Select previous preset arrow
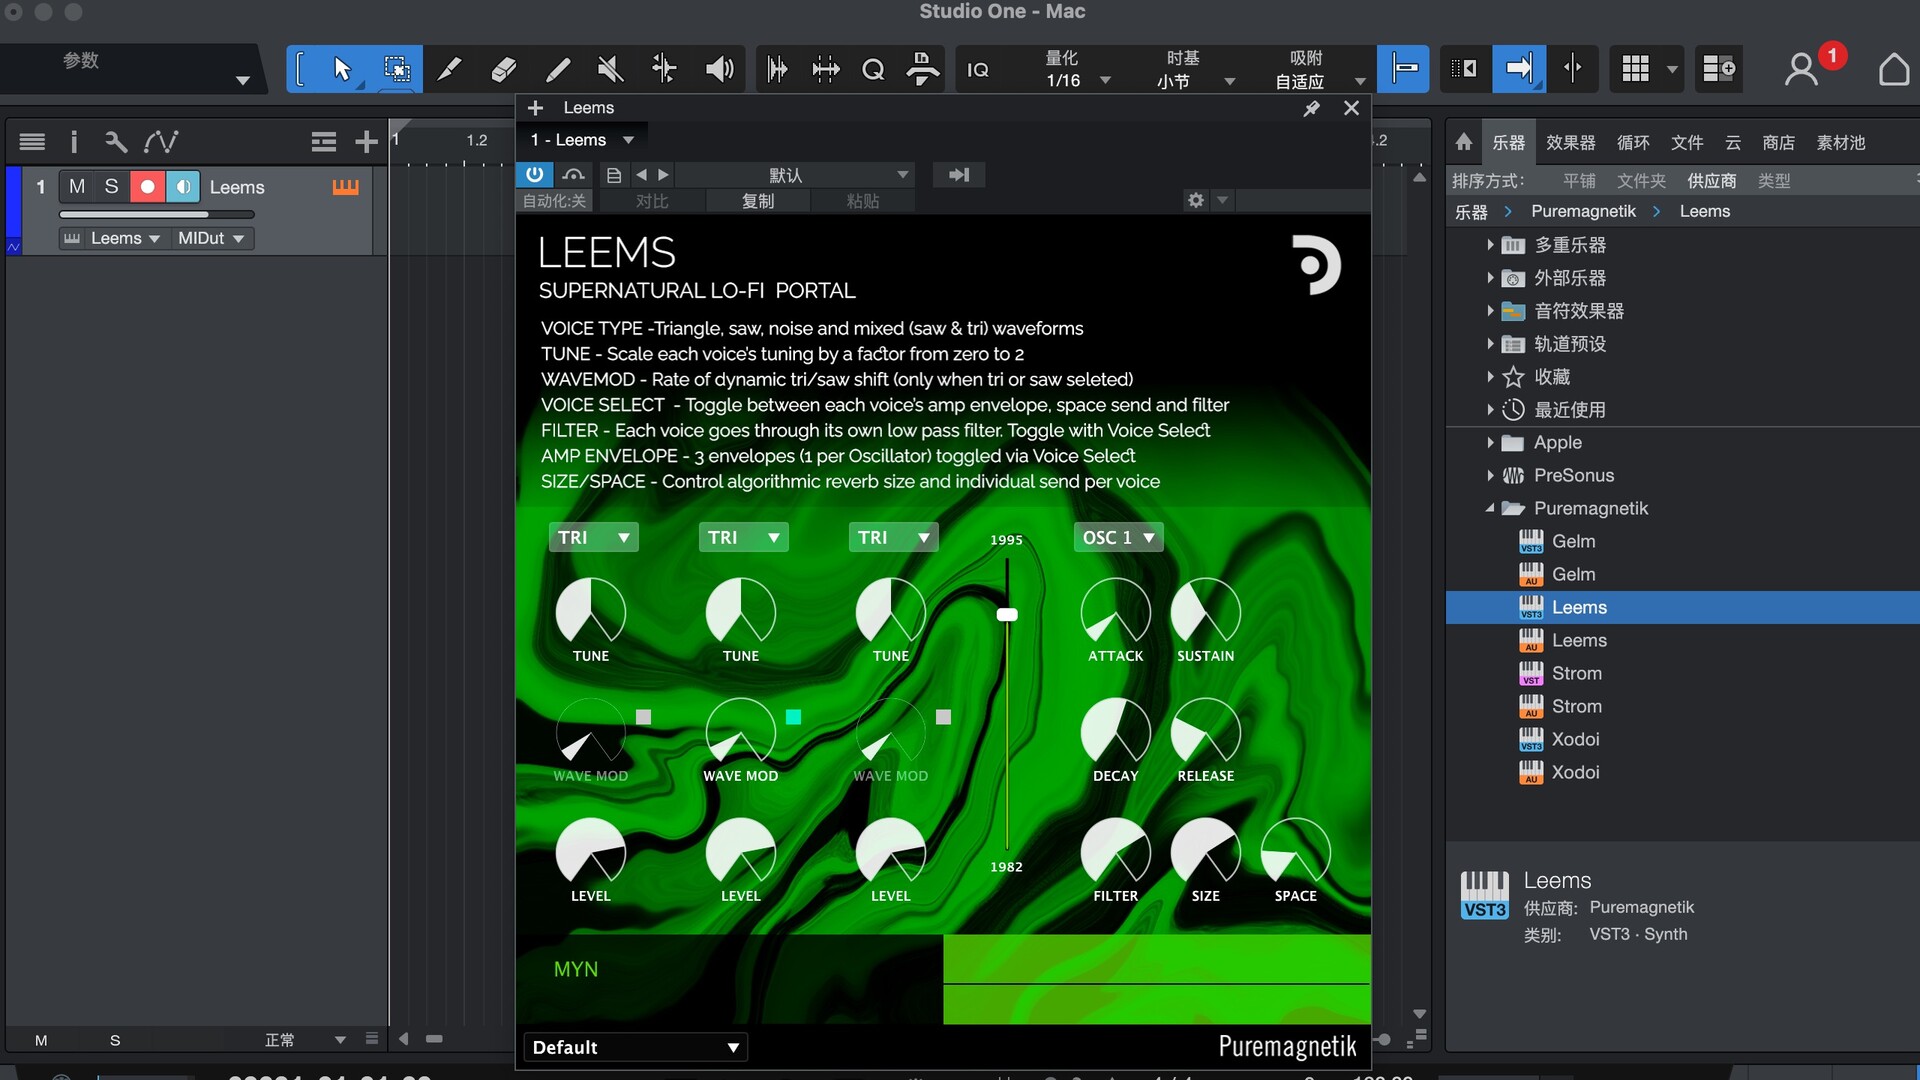1920x1080 pixels. click(641, 174)
